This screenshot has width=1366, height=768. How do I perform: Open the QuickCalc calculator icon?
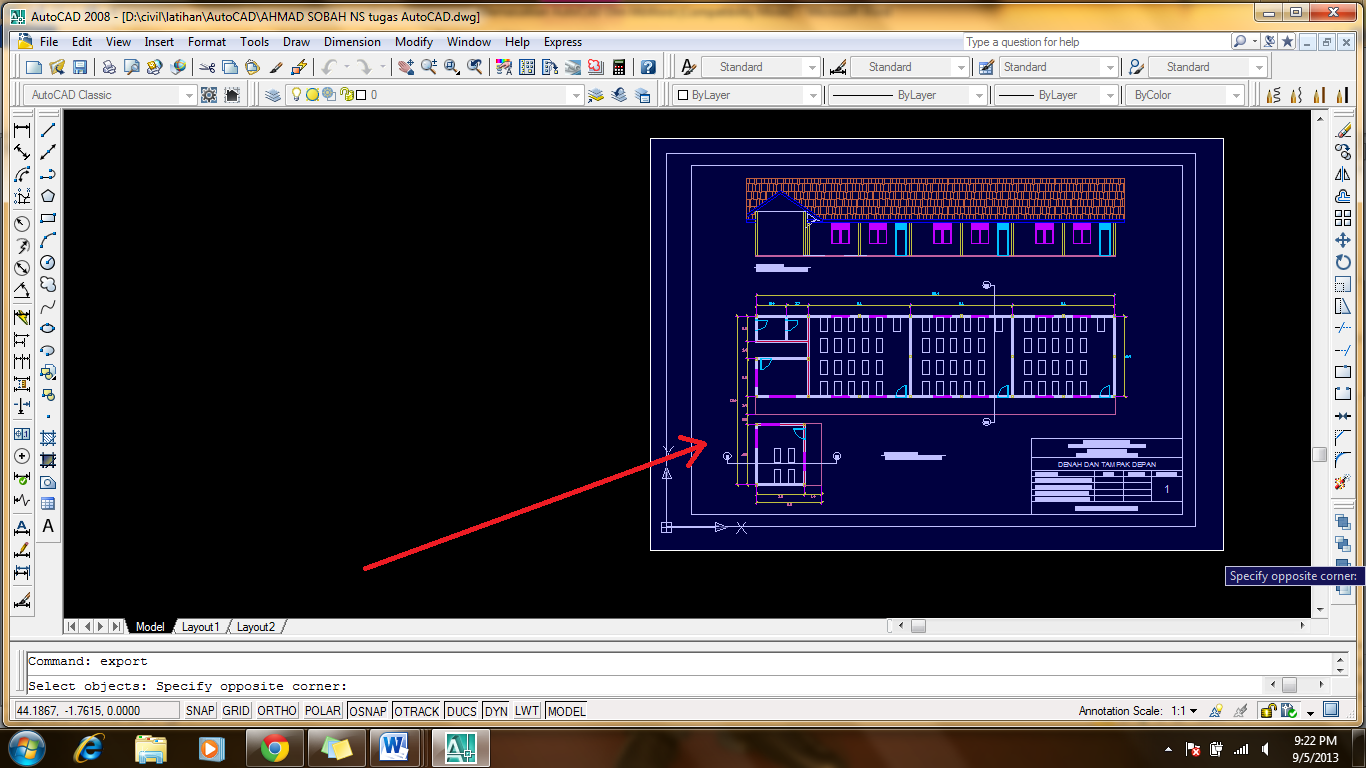point(619,67)
